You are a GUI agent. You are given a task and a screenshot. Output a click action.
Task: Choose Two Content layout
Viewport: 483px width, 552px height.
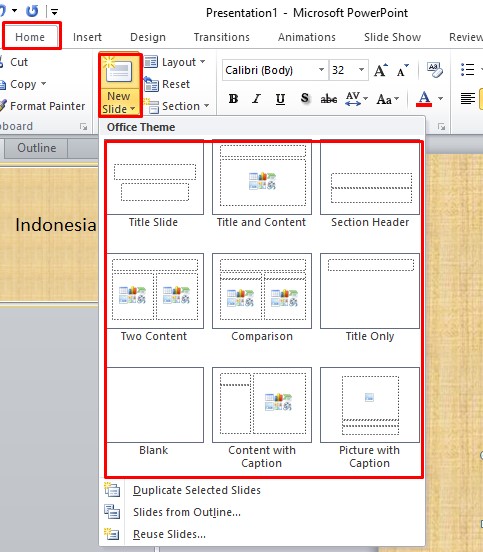154,298
